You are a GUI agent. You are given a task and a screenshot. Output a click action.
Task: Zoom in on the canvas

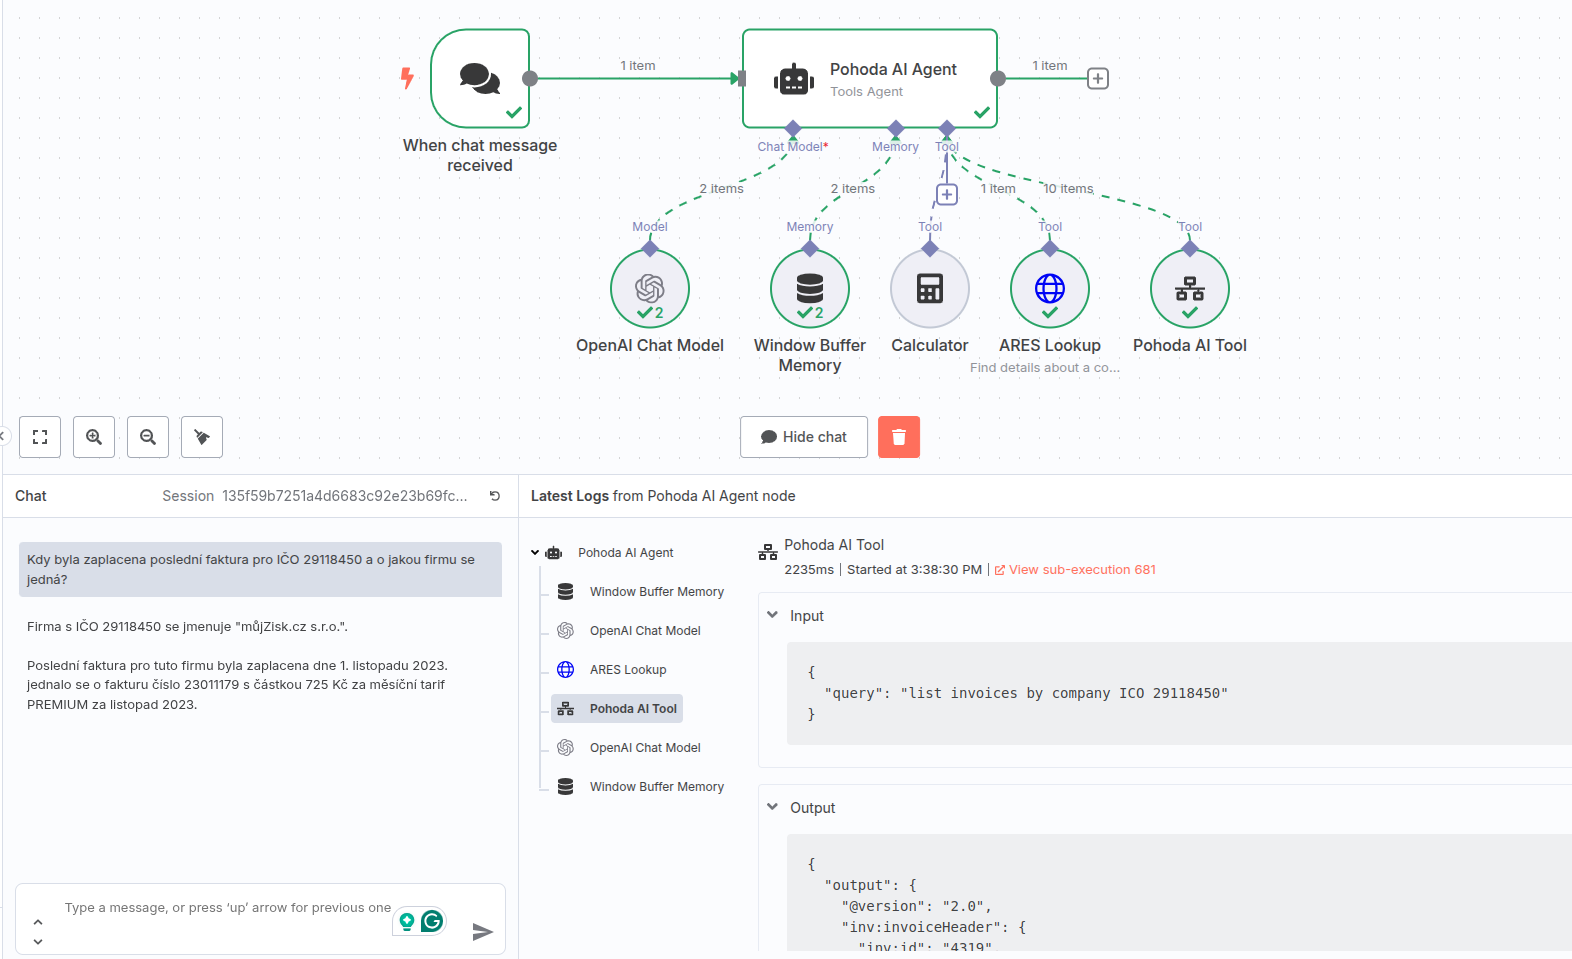(x=94, y=437)
